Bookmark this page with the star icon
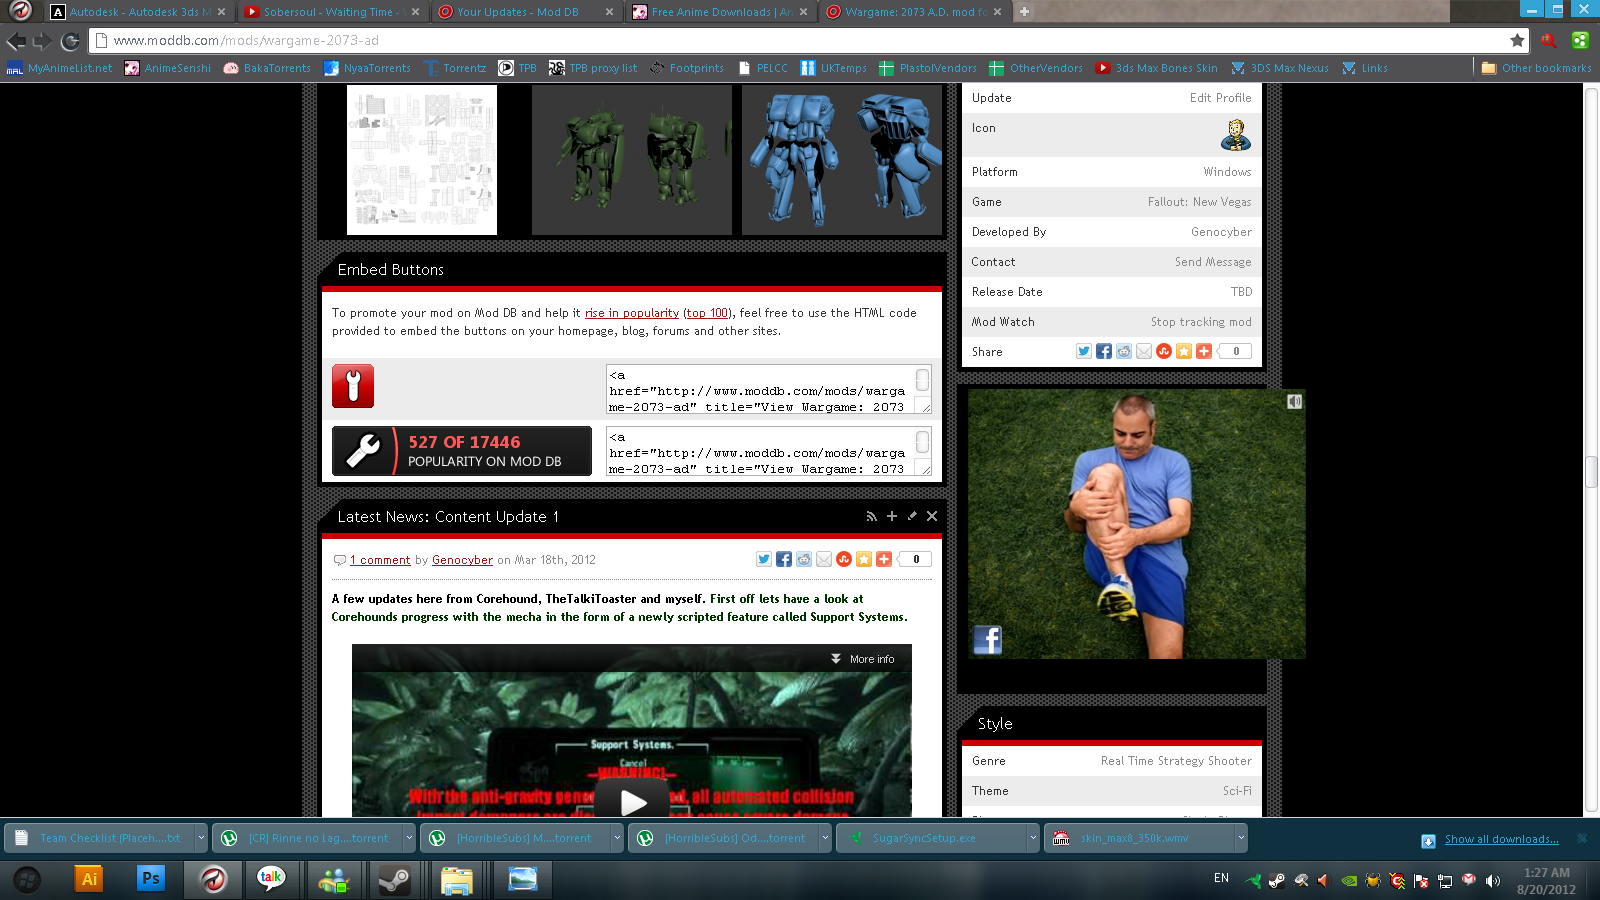This screenshot has width=1600, height=900. tap(1517, 41)
